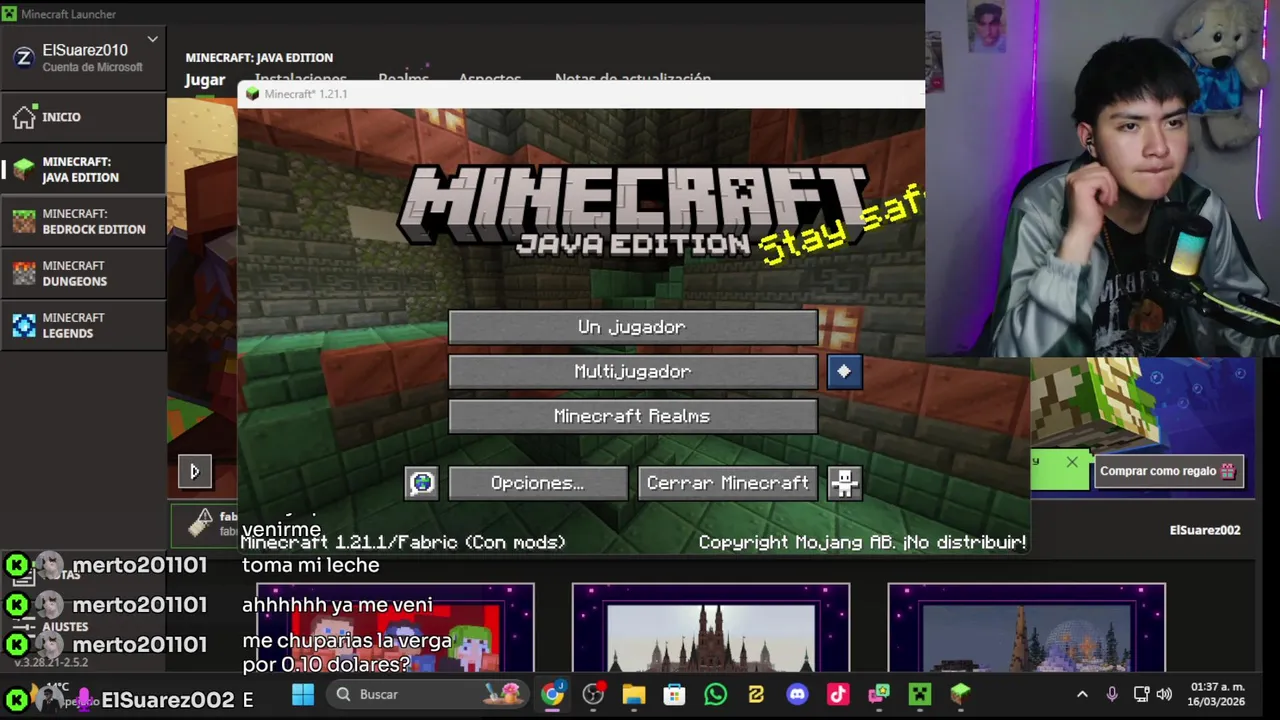The height and width of the screenshot is (720, 1280).
Task: Open Discord from taskbar
Action: click(797, 694)
